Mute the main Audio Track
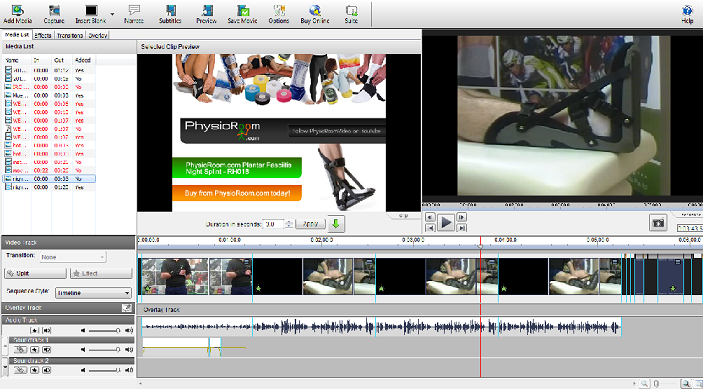The width and height of the screenshot is (703, 389). click(x=47, y=331)
